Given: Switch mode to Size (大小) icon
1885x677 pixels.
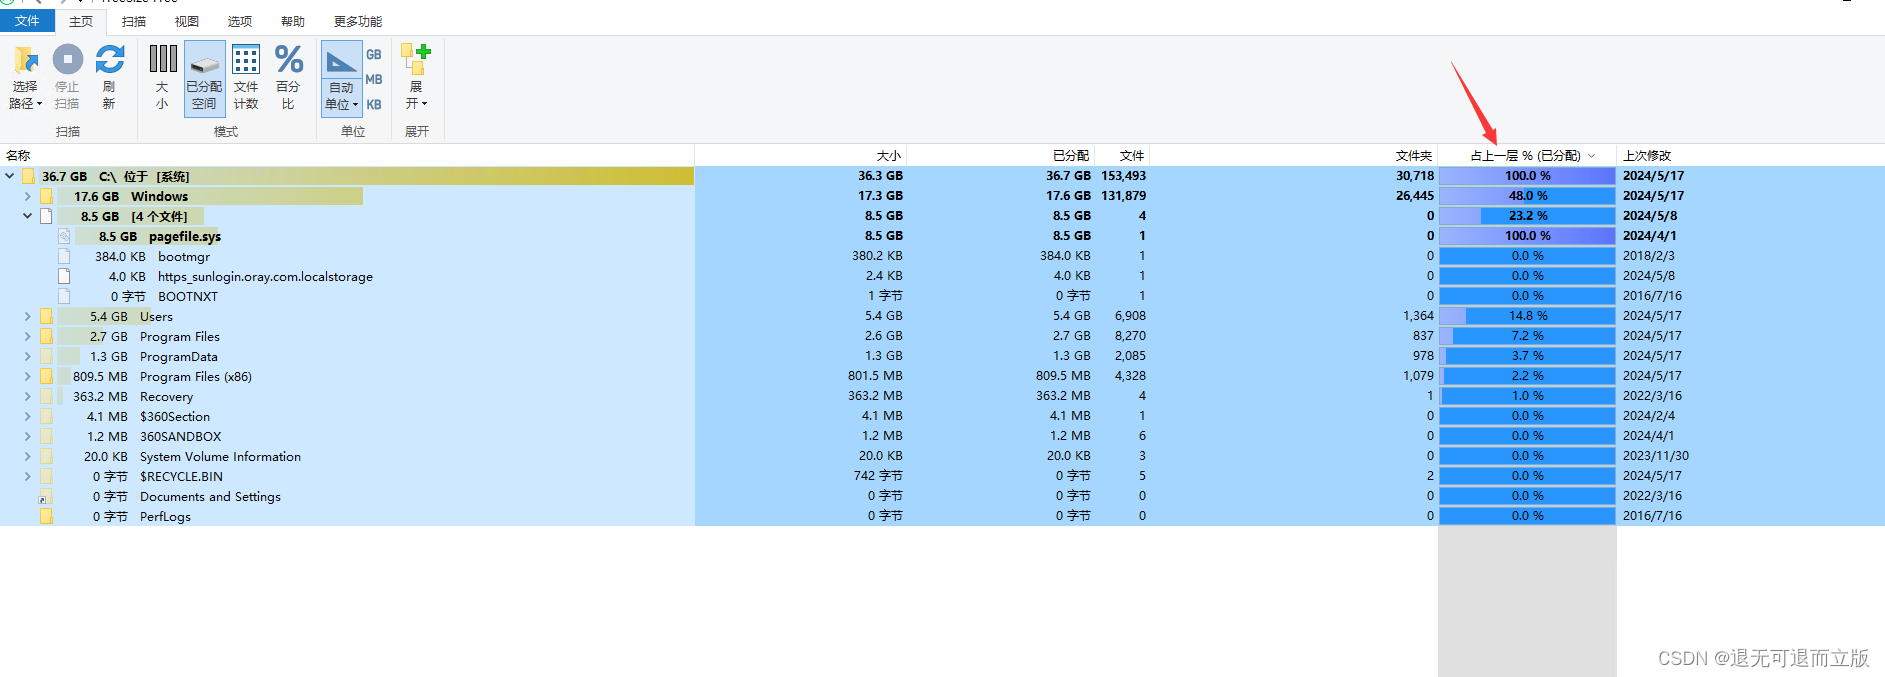Looking at the screenshot, I should [163, 59].
